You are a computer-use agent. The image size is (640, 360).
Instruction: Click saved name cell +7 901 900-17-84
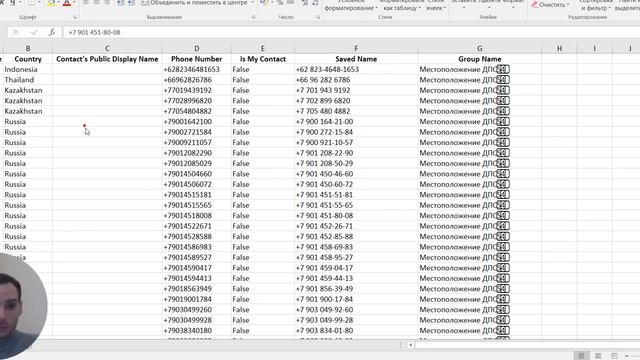pos(356,299)
